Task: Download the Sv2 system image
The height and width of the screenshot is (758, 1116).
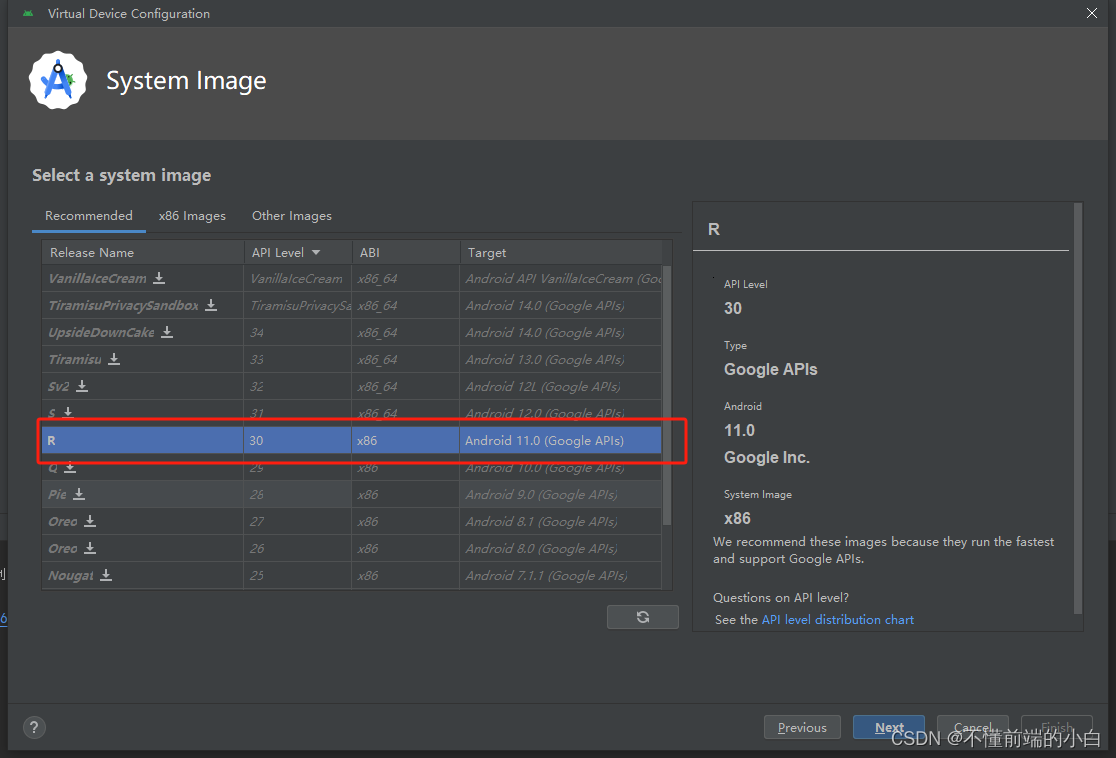Action: coord(82,386)
